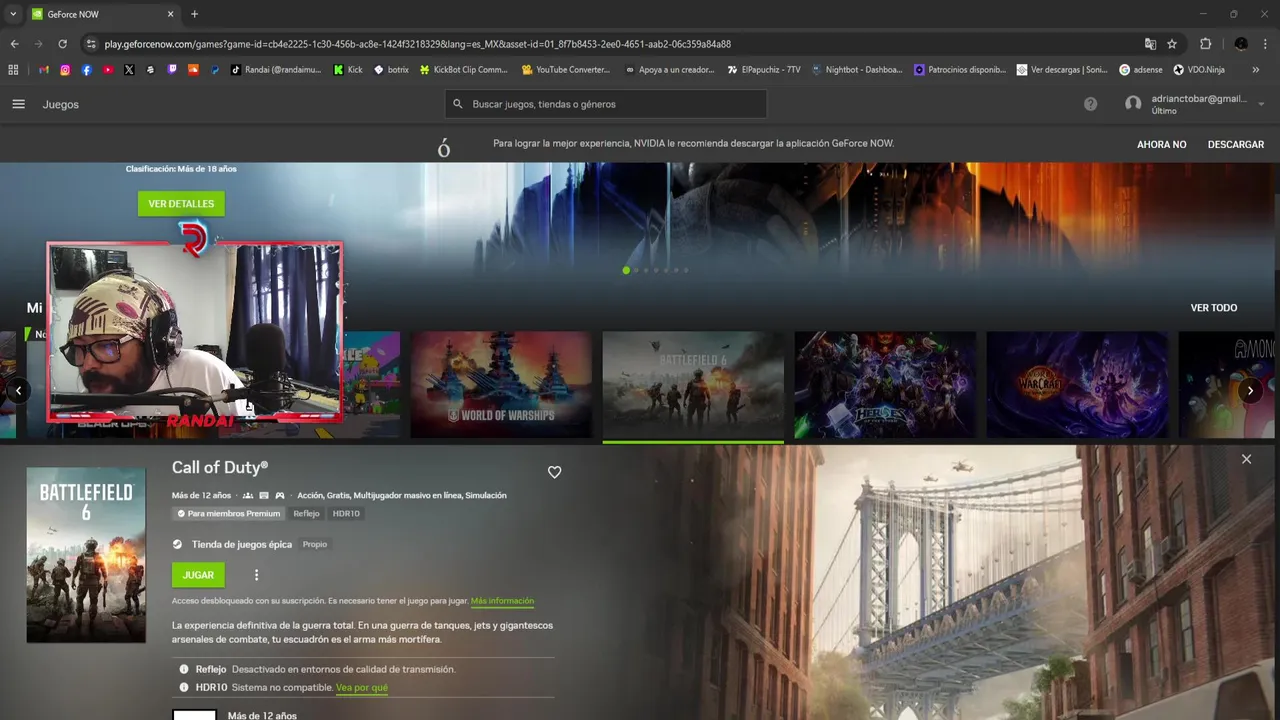This screenshot has width=1280, height=720.
Task: Select the World of Warships thumbnail
Action: (501, 385)
